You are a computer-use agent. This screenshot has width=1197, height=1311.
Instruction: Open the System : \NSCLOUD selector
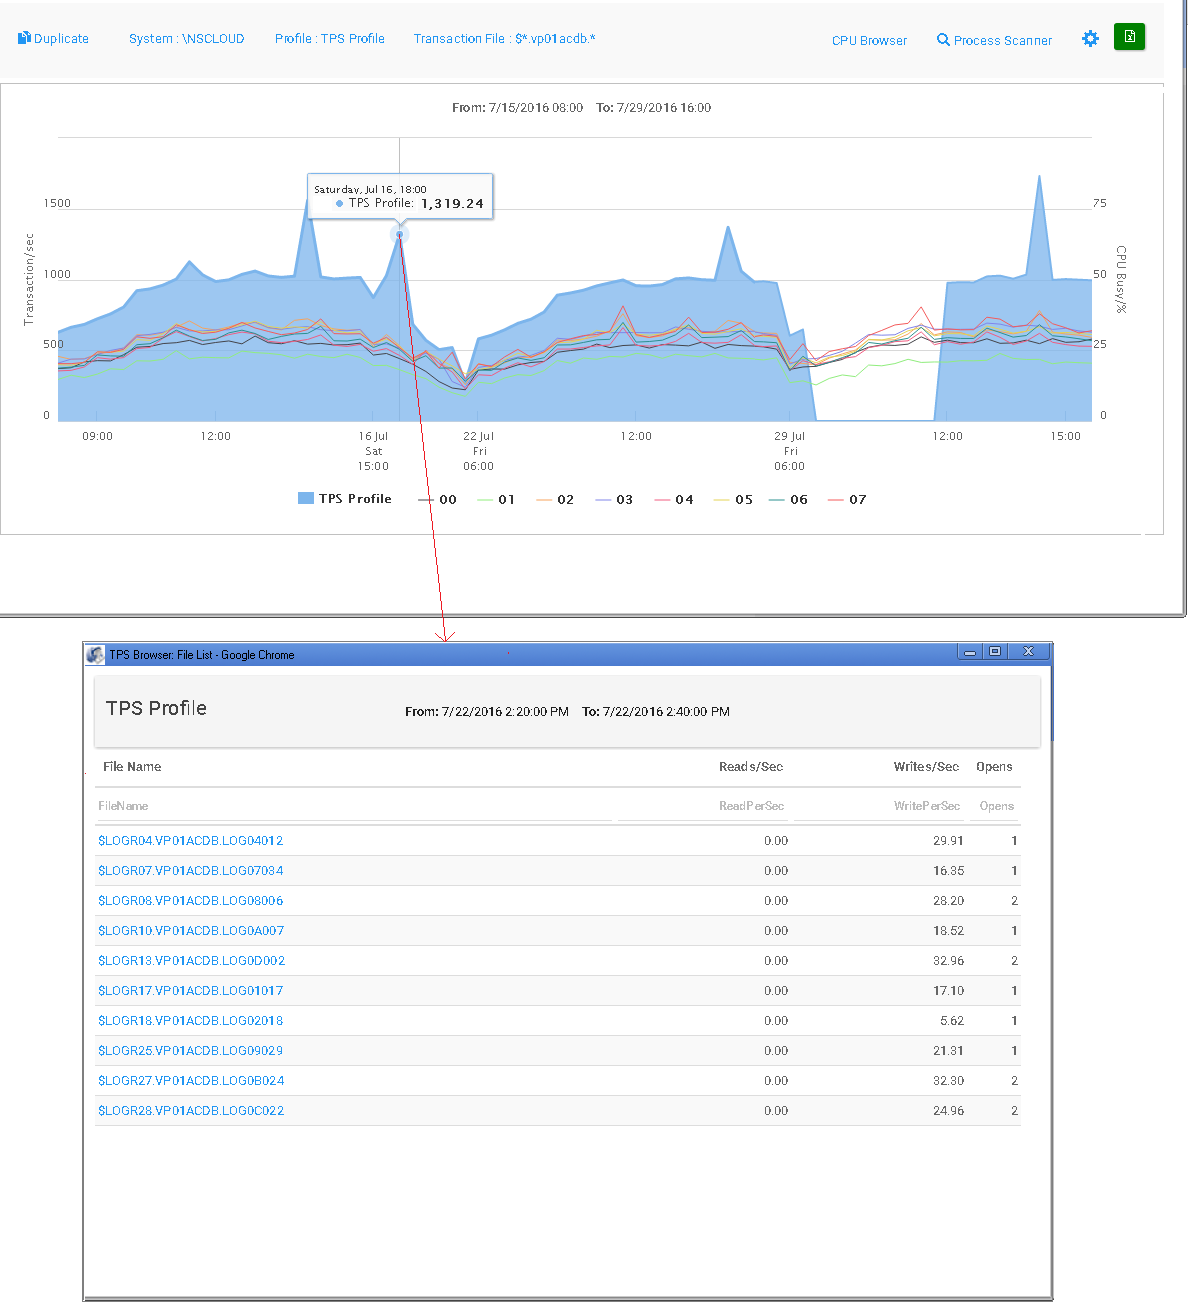(x=186, y=39)
